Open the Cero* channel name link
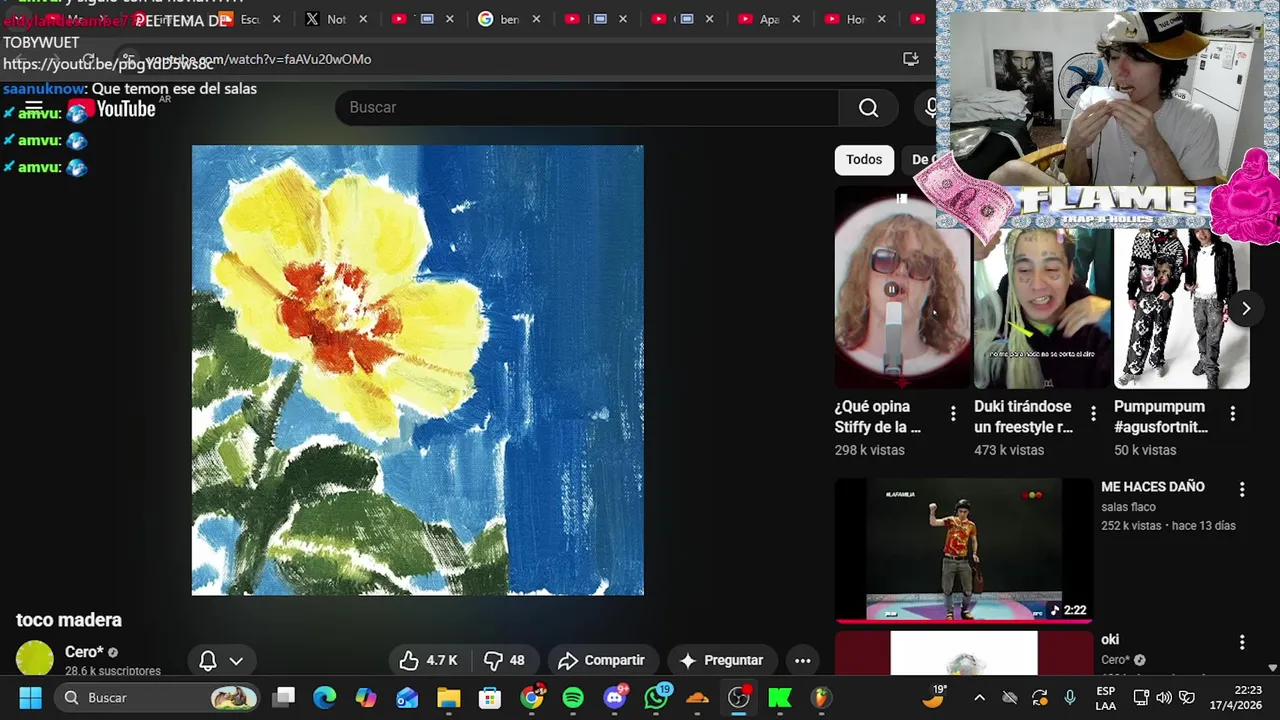This screenshot has height=720, width=1280. [84, 652]
